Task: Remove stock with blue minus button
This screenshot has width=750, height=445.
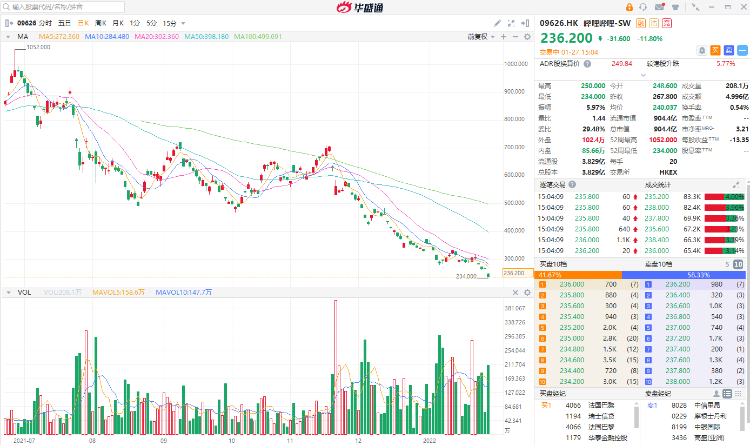Action: coord(742,50)
